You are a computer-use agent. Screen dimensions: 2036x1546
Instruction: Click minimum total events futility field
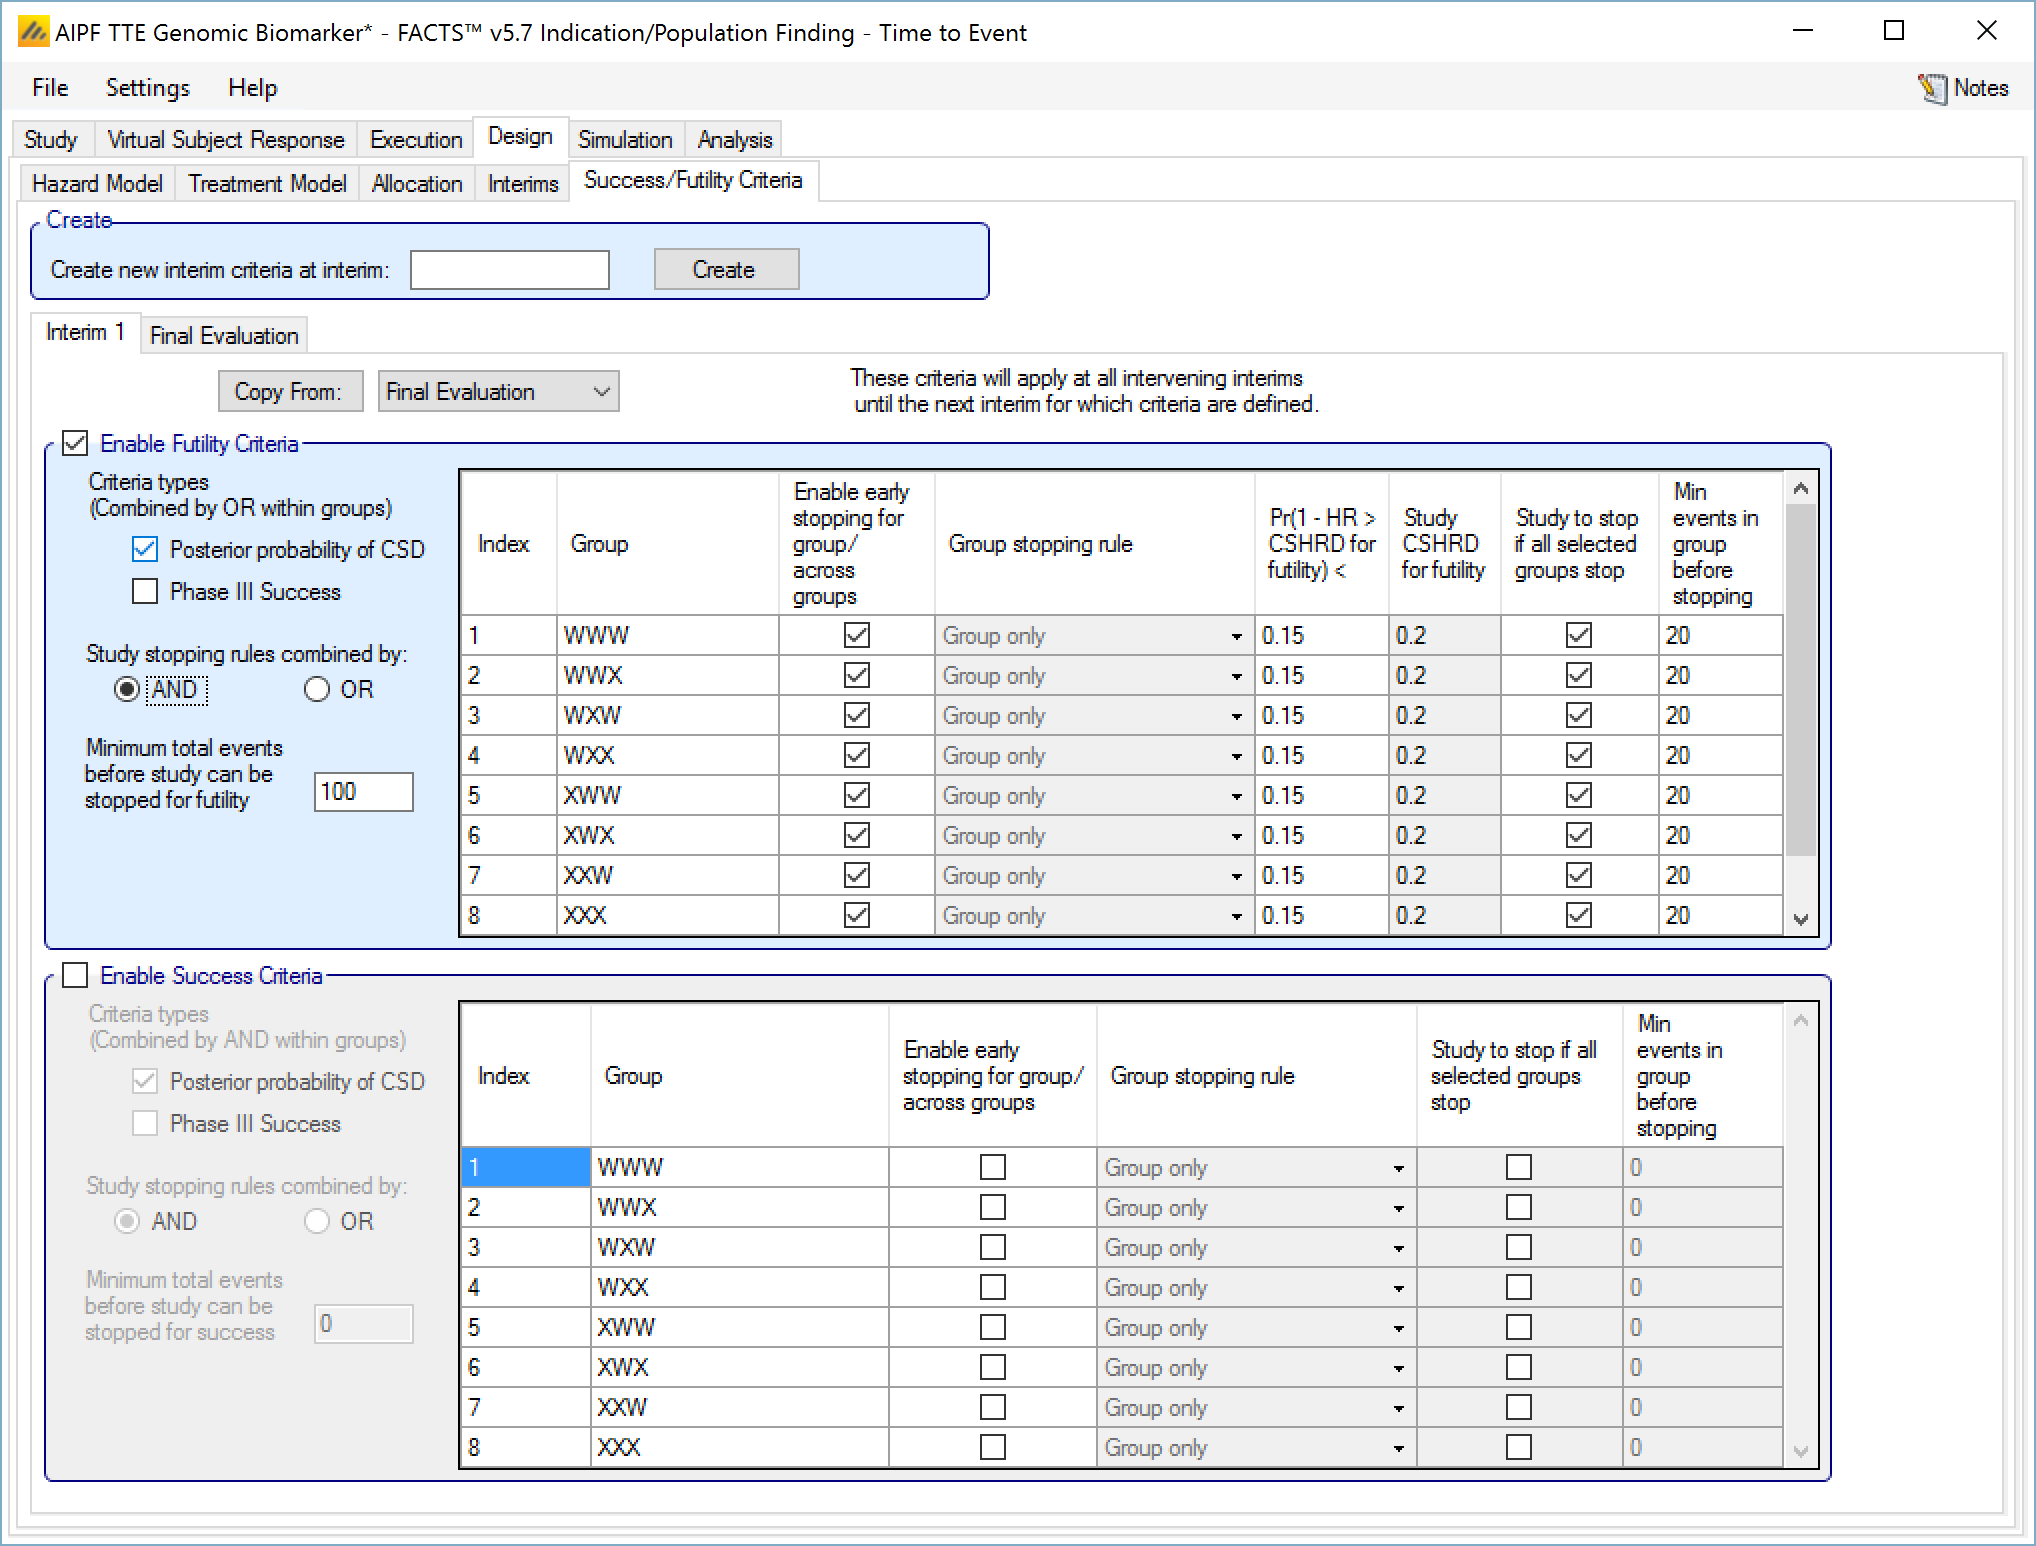click(x=363, y=791)
